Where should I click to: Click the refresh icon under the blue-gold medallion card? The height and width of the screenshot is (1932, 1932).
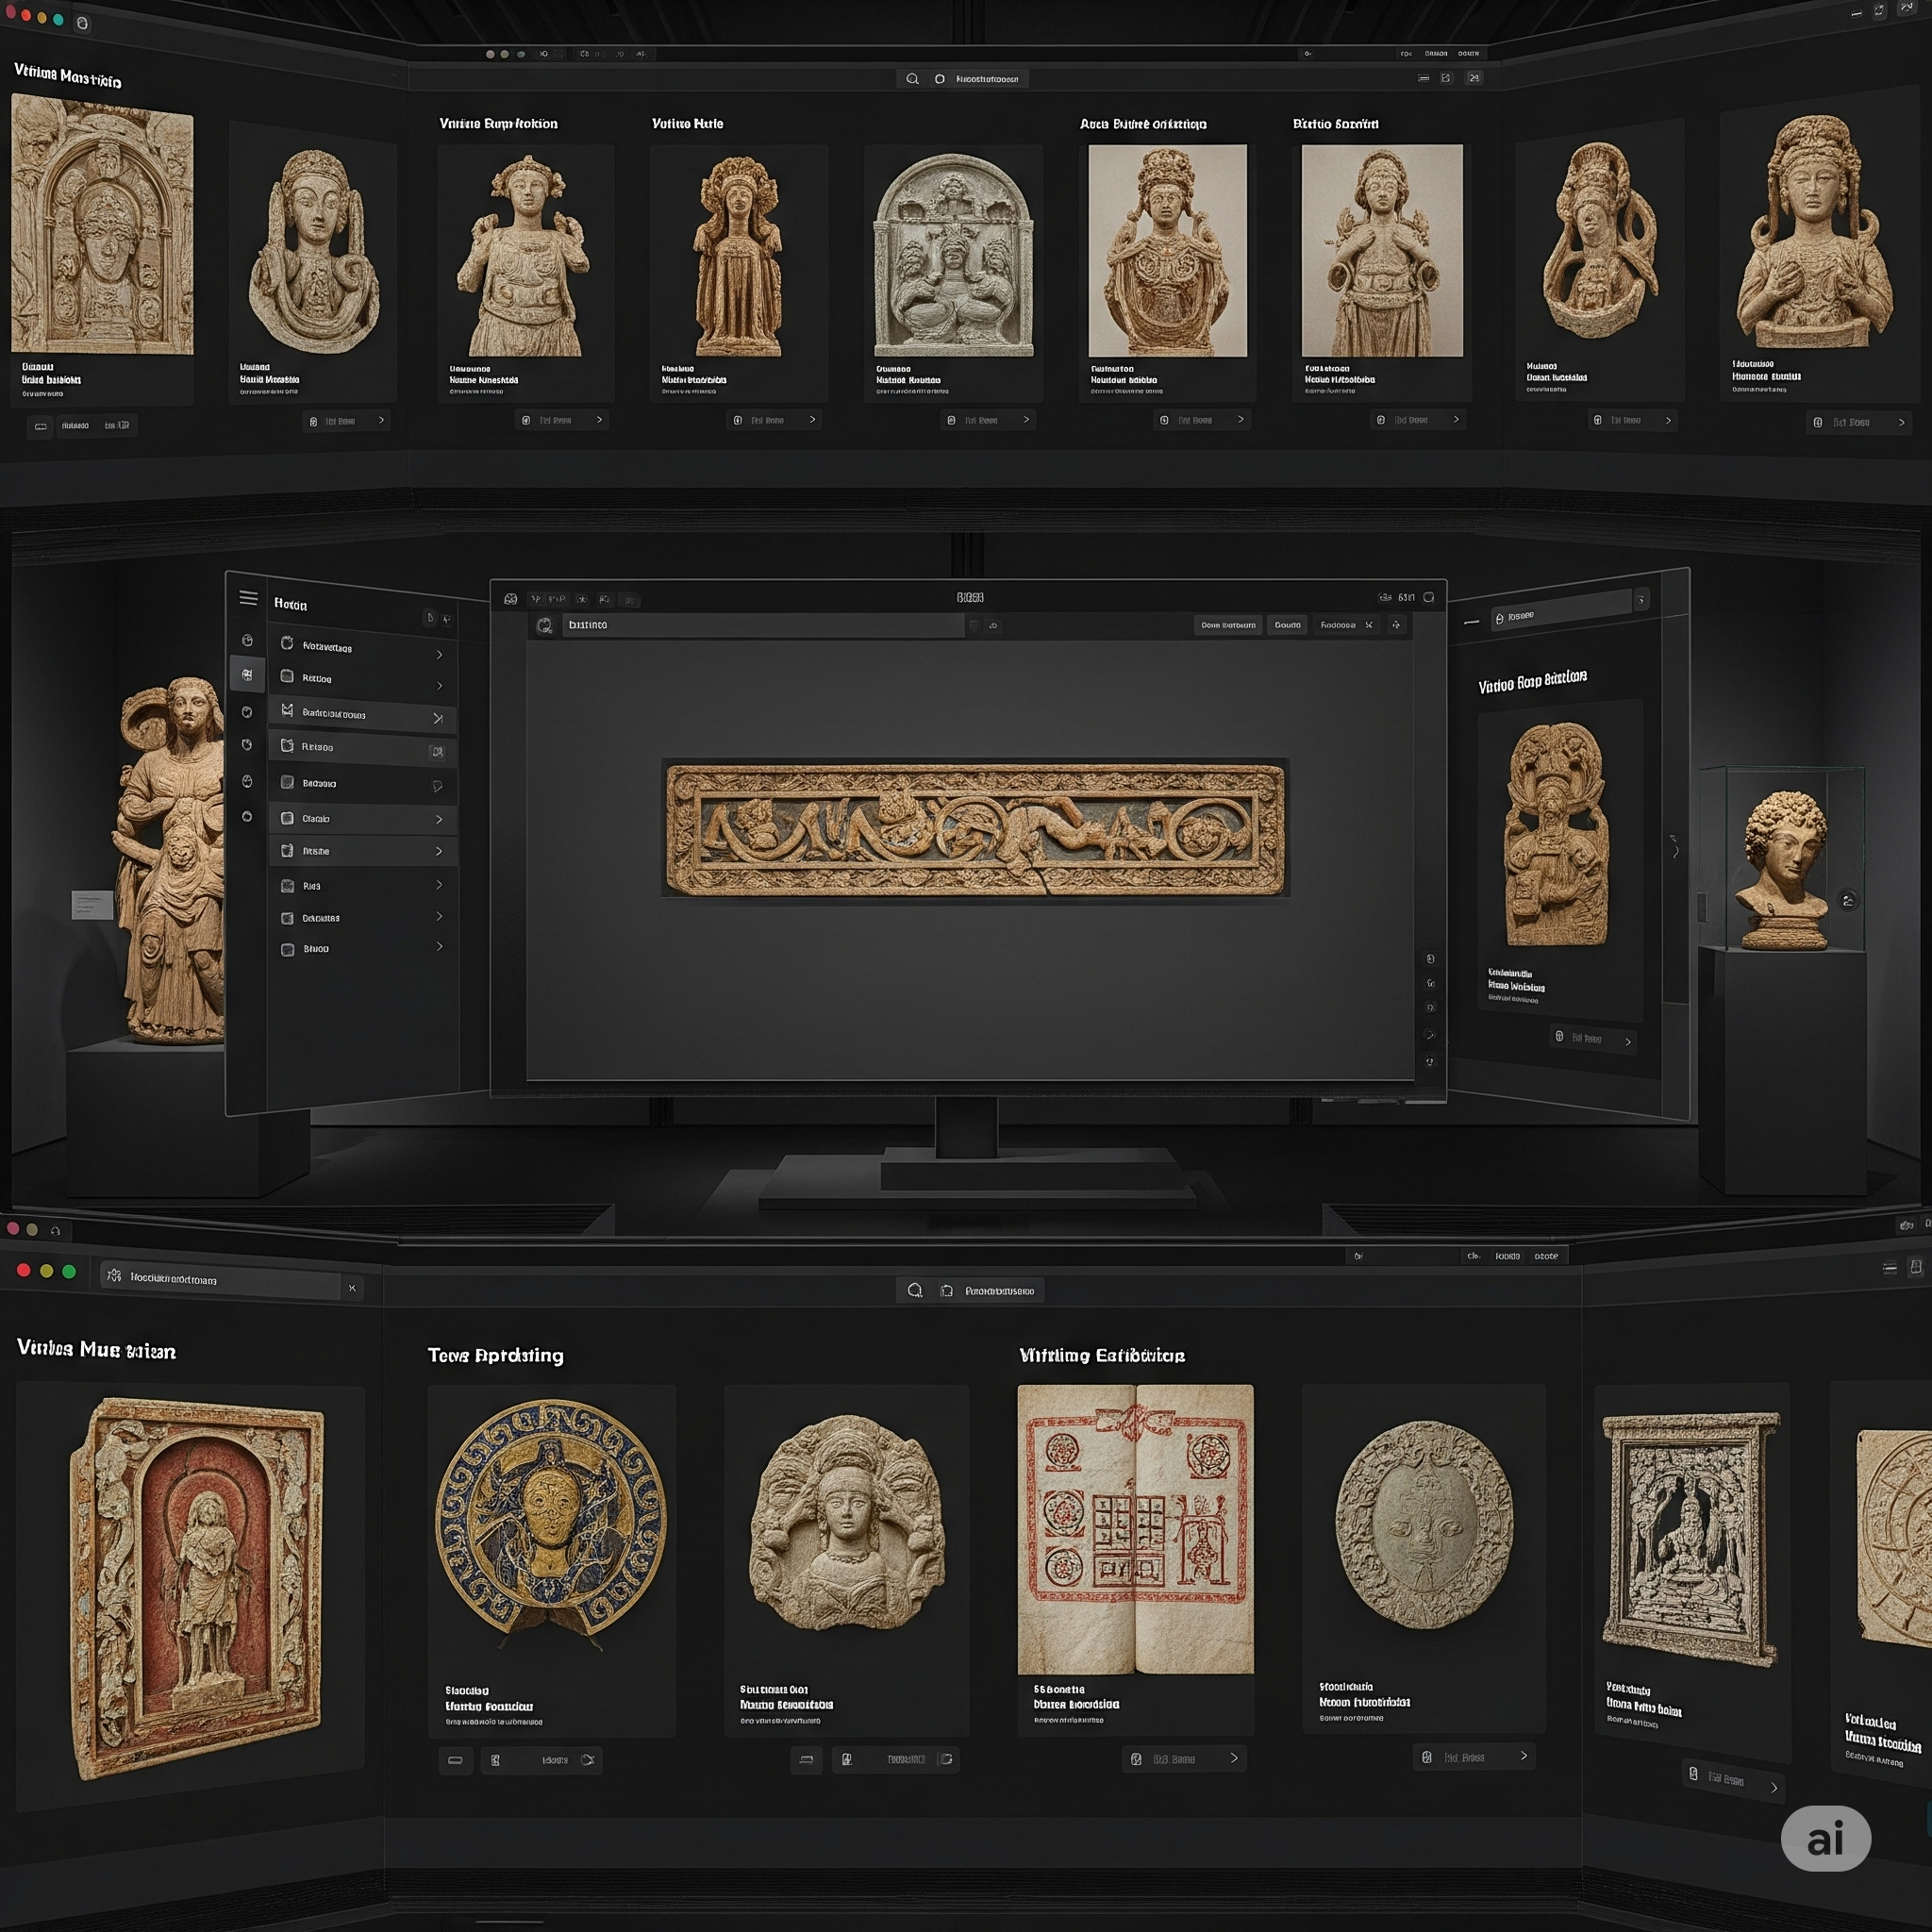587,1760
